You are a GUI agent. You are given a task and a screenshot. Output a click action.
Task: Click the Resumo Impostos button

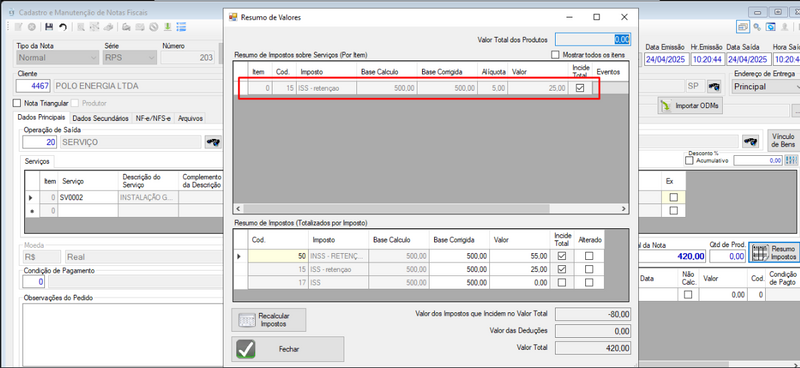(773, 253)
